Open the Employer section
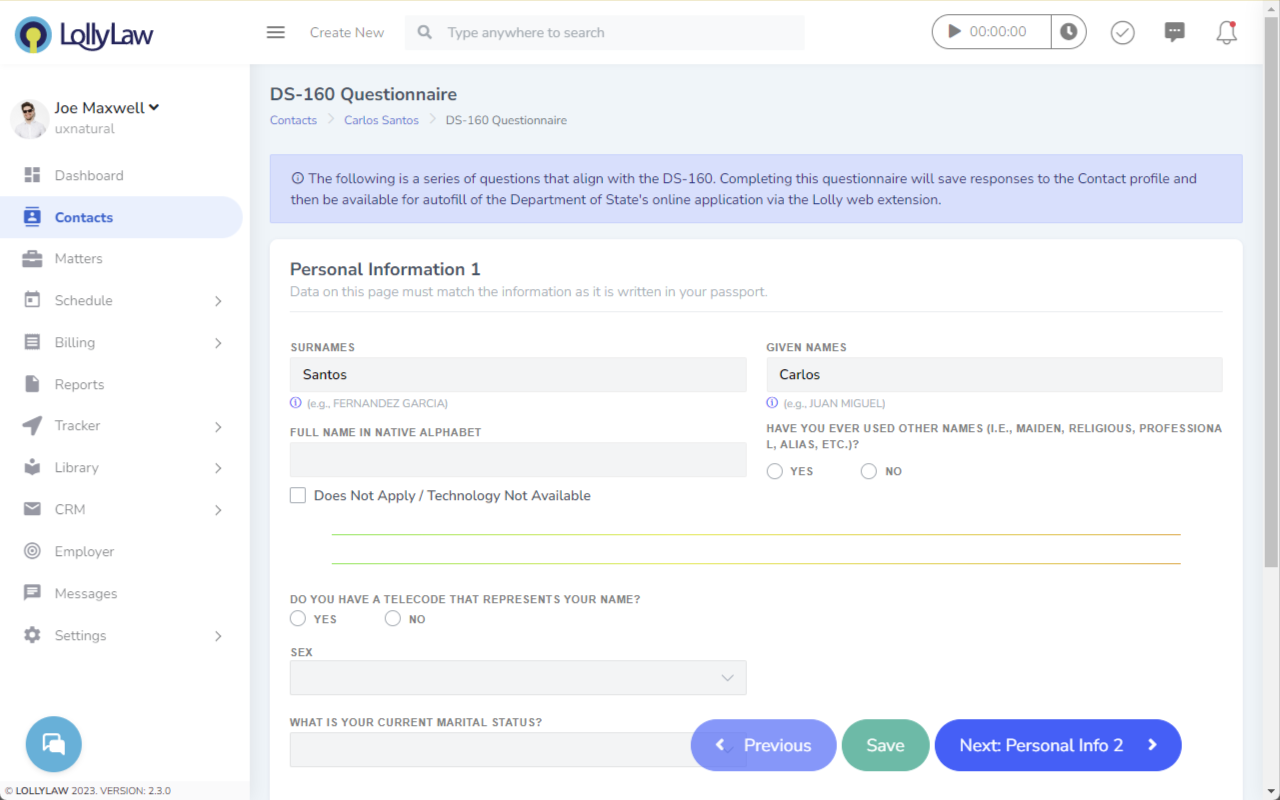1280x800 pixels. click(86, 551)
